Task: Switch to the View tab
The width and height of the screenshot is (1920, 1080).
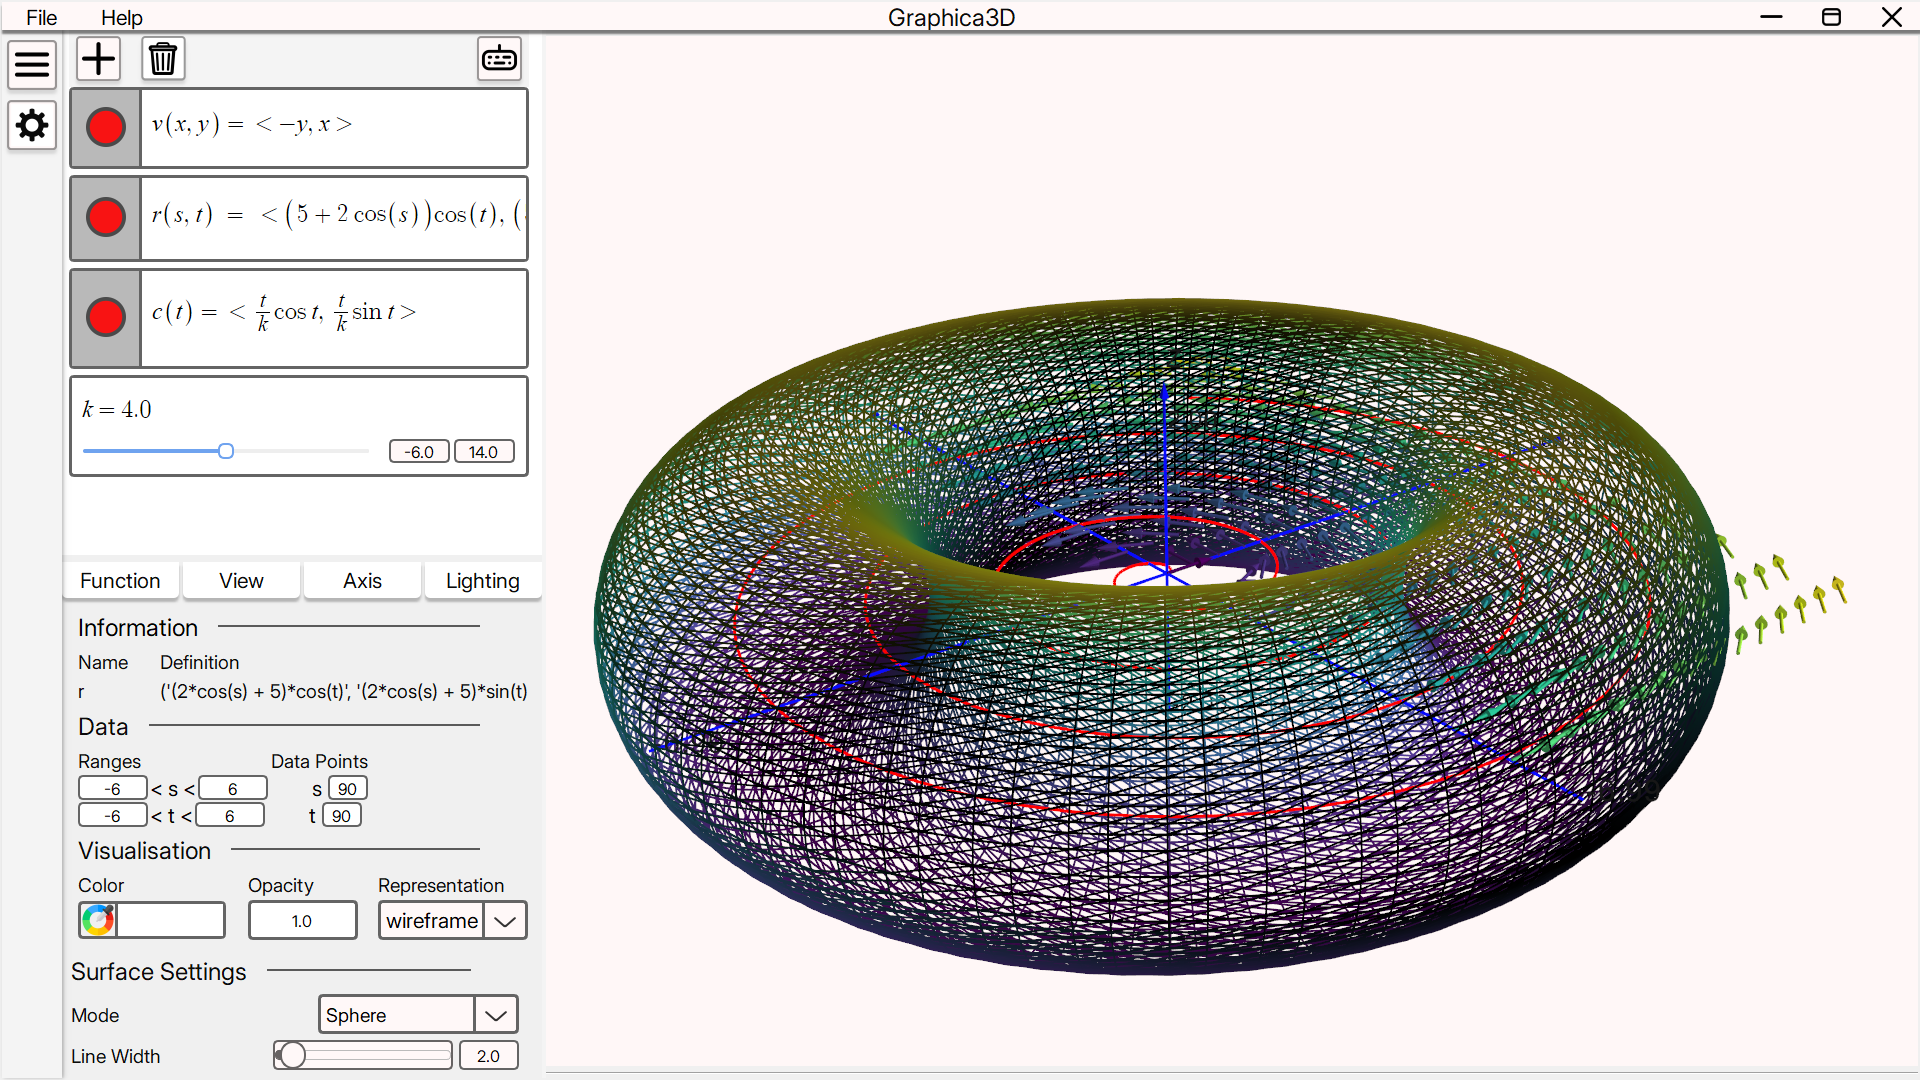Action: click(x=241, y=581)
